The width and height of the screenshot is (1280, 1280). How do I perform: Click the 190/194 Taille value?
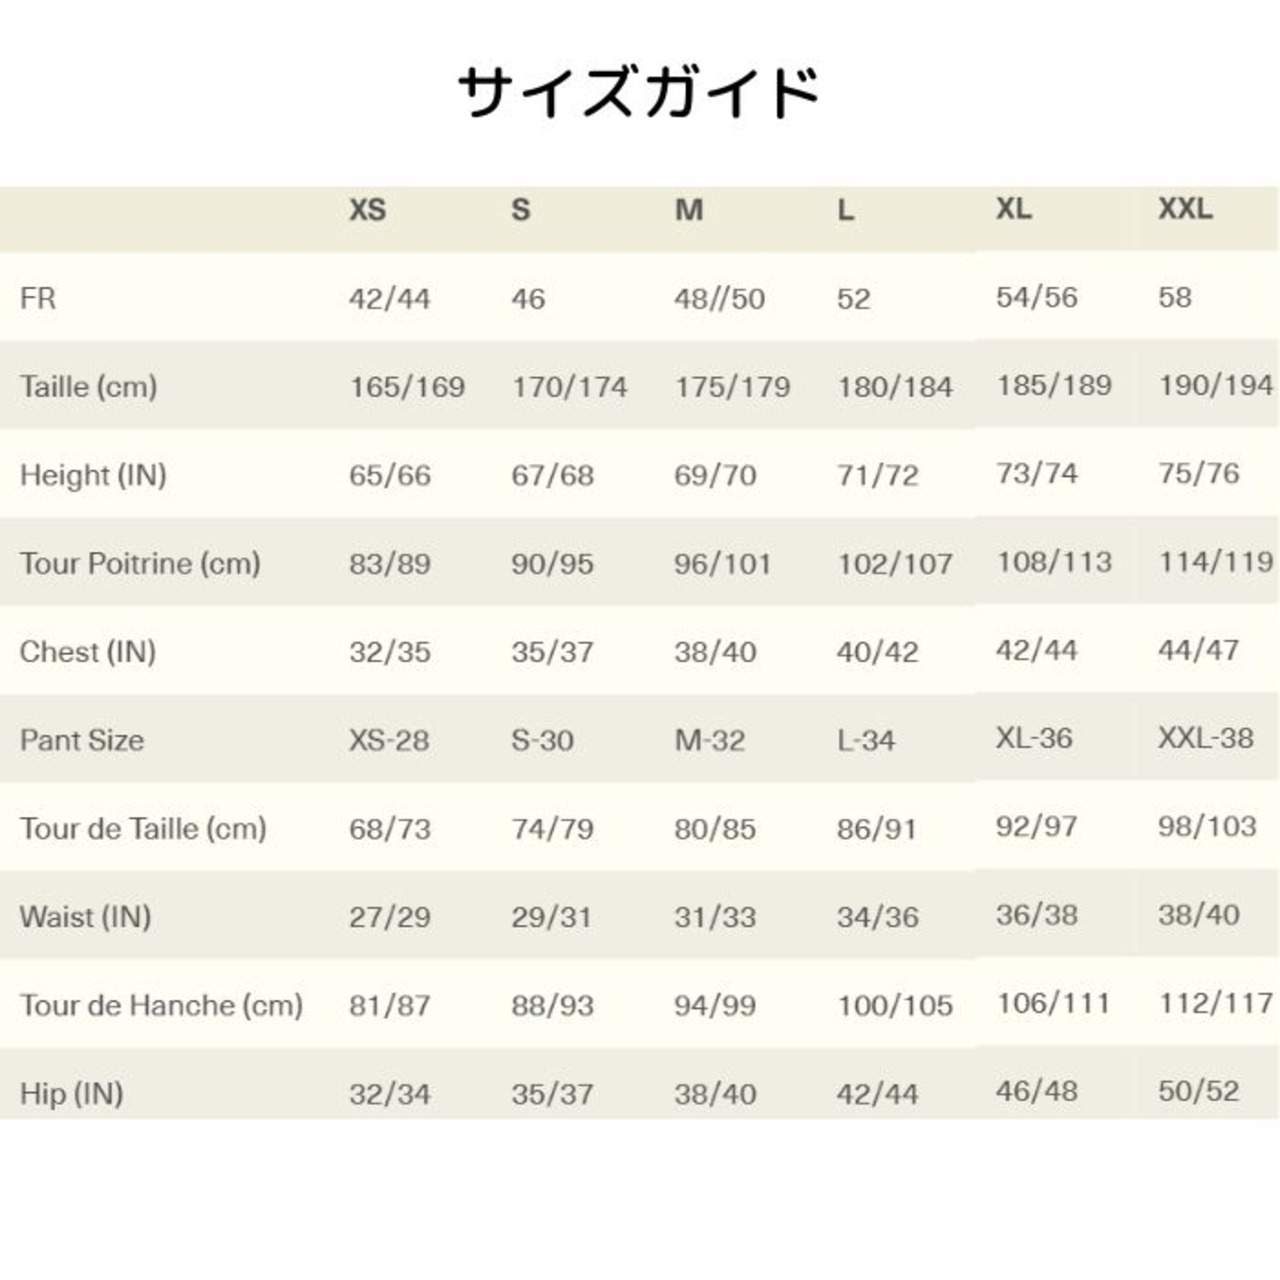1216,385
